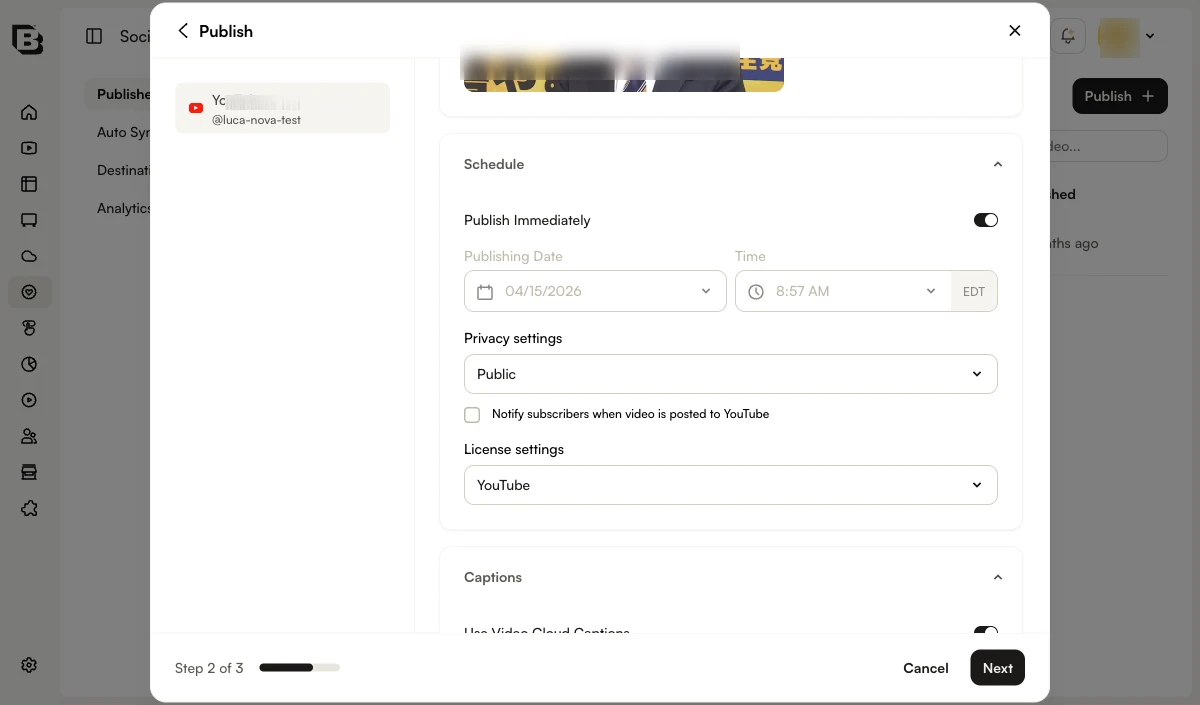Open the License settings YouTube dropdown
Image resolution: width=1200 pixels, height=705 pixels.
pos(731,485)
